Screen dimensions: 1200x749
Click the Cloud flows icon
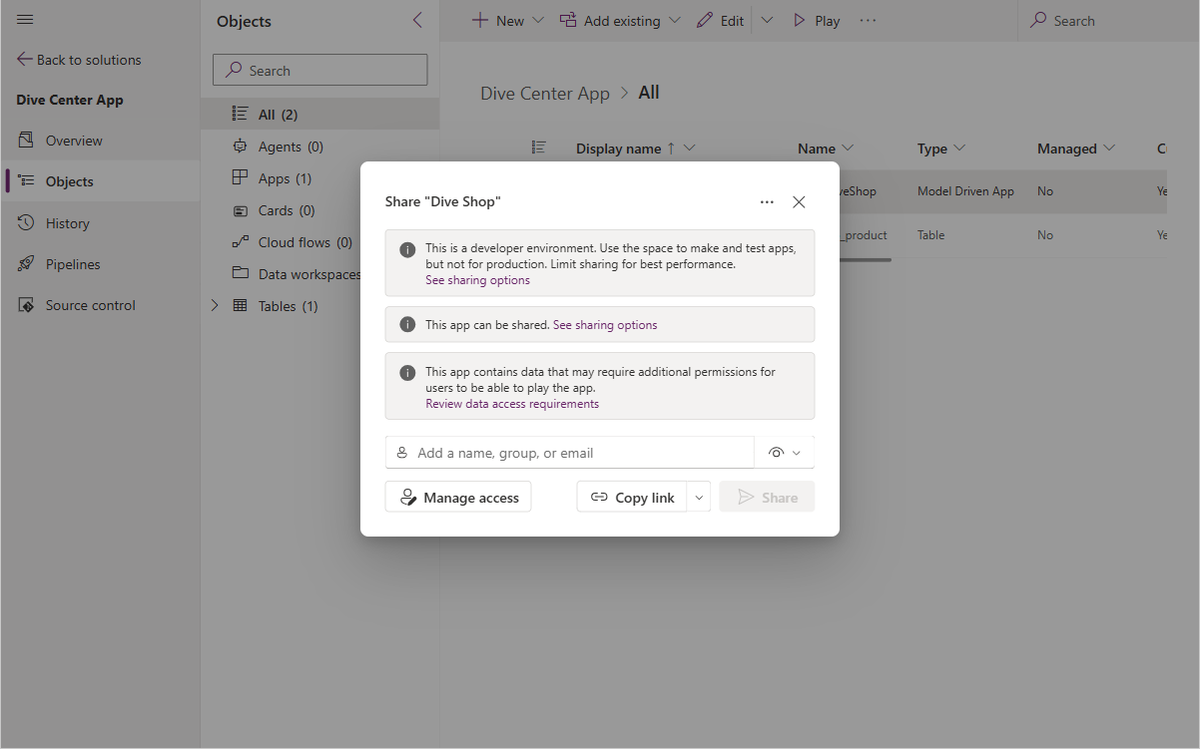click(x=240, y=242)
